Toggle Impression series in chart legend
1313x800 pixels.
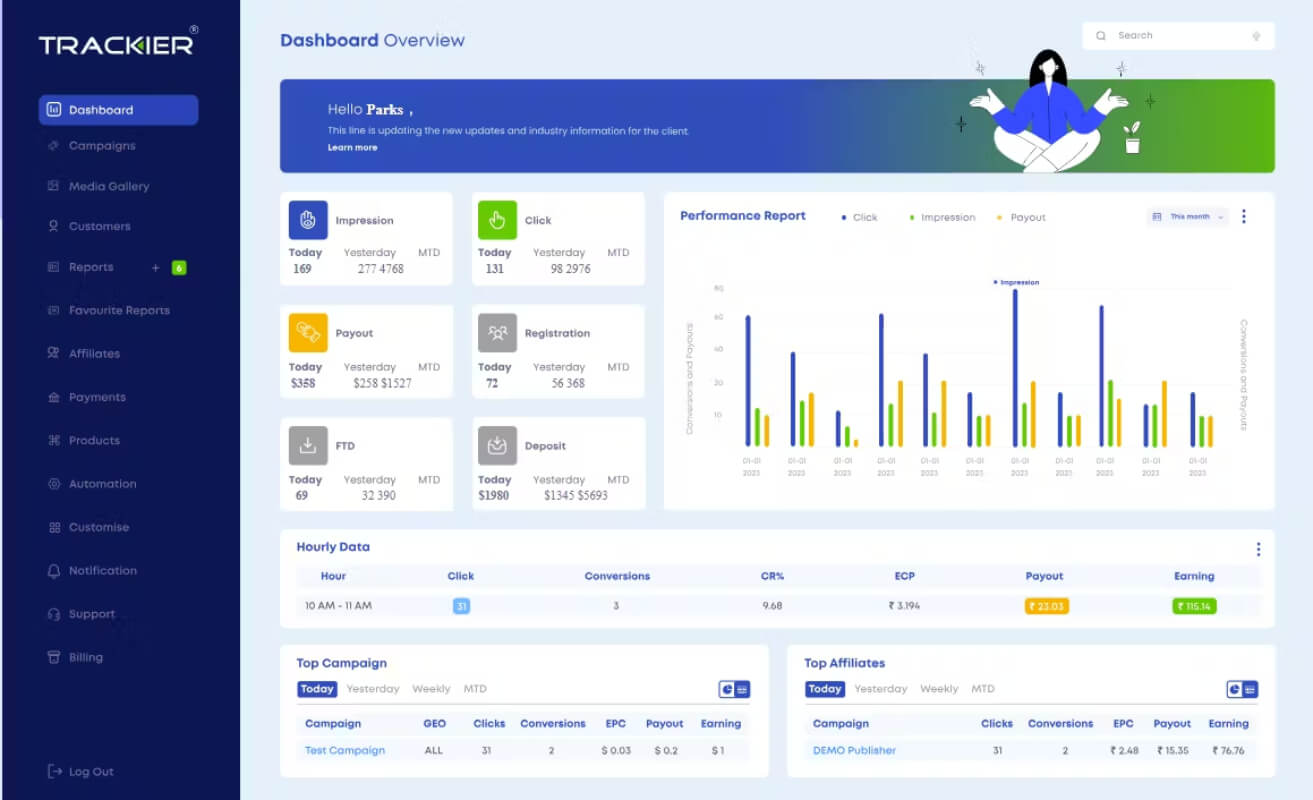[942, 217]
